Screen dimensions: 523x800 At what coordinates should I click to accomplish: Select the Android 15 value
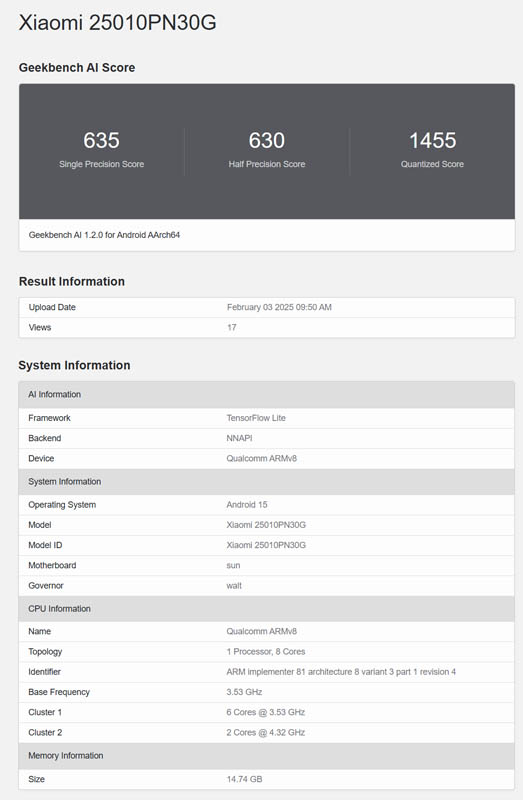click(x=247, y=505)
